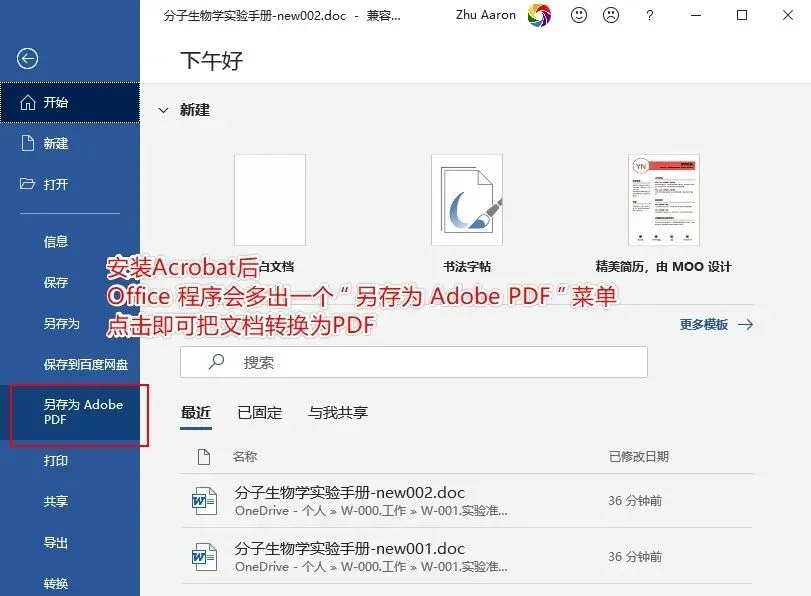Image resolution: width=811 pixels, height=596 pixels.
Task: Click the 36 分钟前 date of new001.doc
Action: pyautogui.click(x=635, y=557)
